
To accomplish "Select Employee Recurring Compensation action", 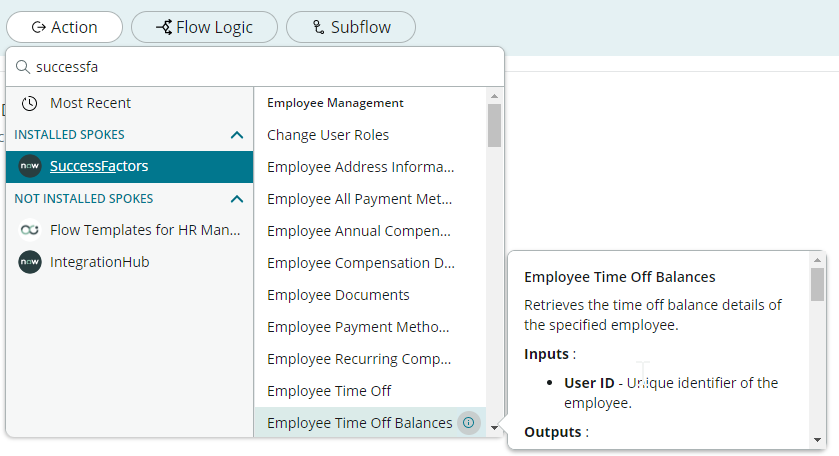I will pos(370,359).
